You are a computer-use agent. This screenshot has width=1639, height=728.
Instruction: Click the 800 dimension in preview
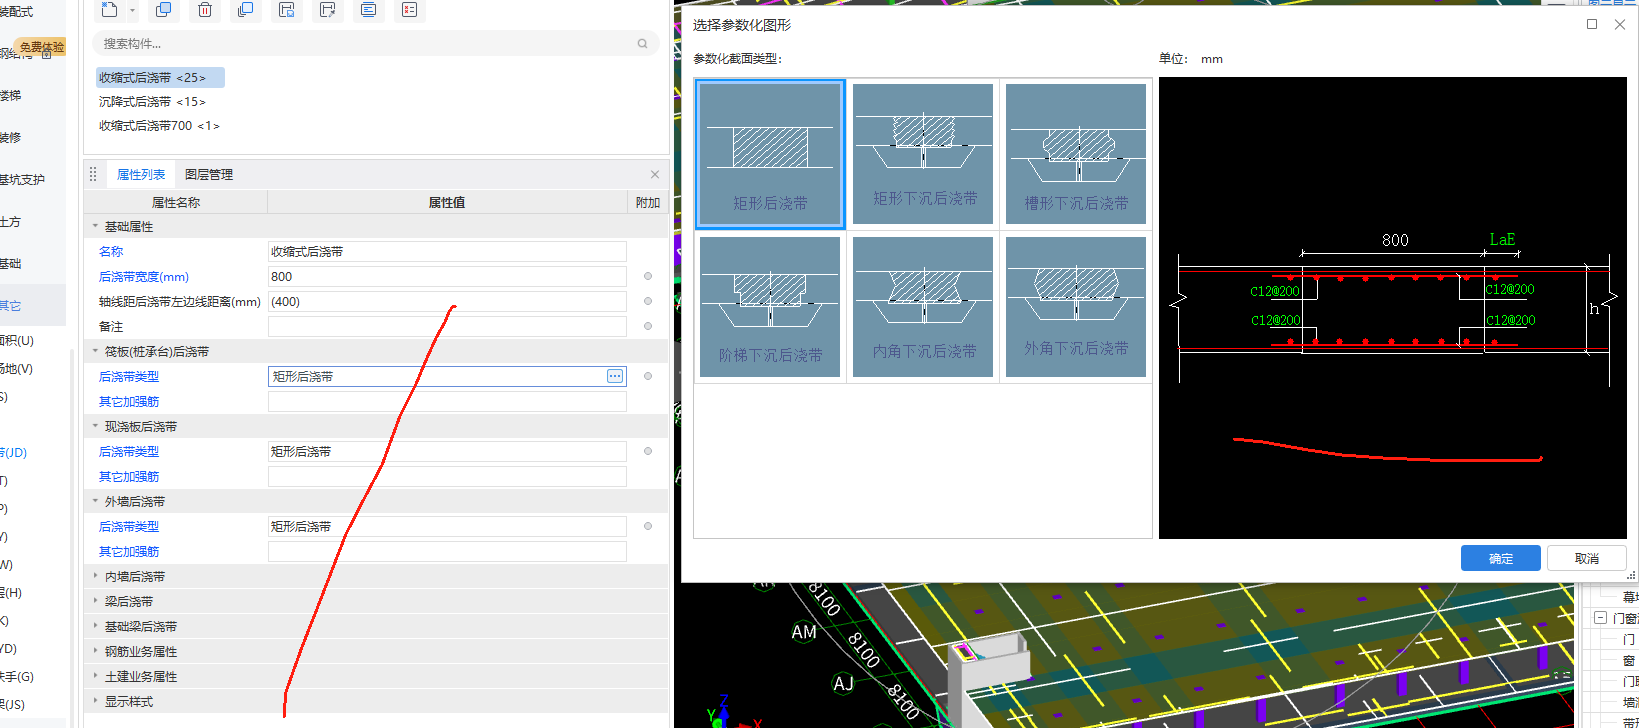[1395, 240]
